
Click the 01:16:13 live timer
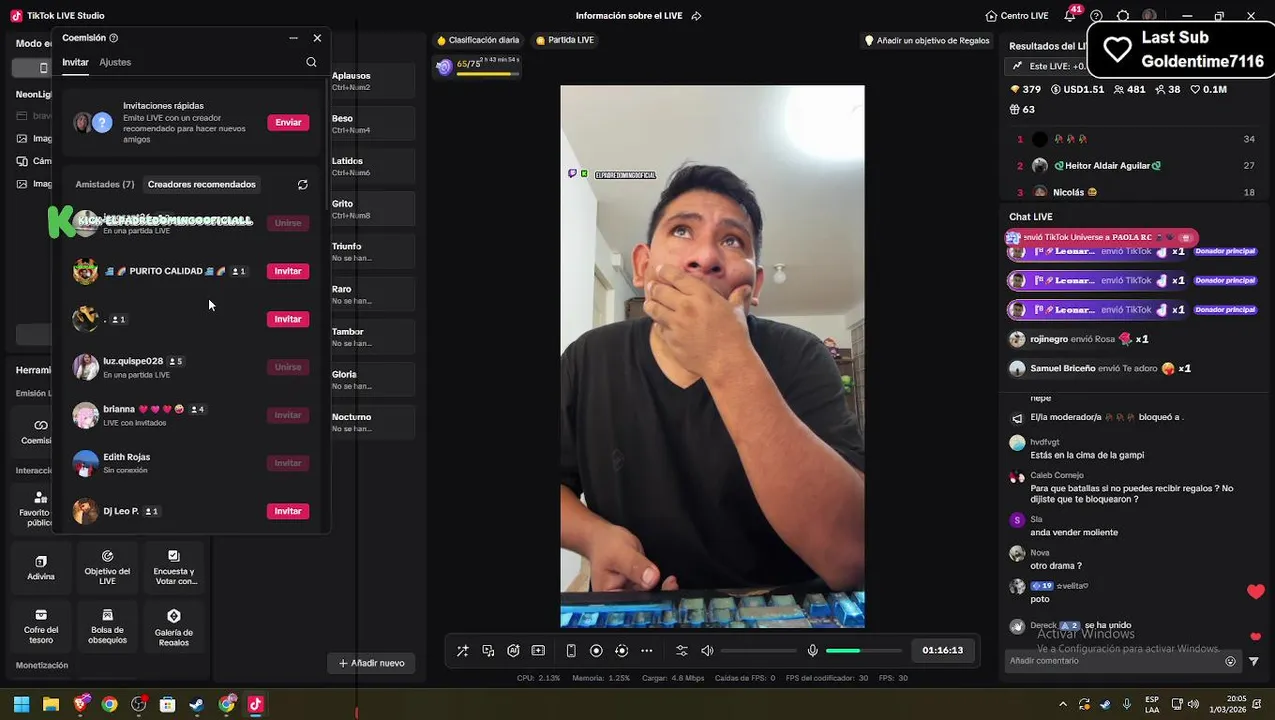(x=943, y=650)
